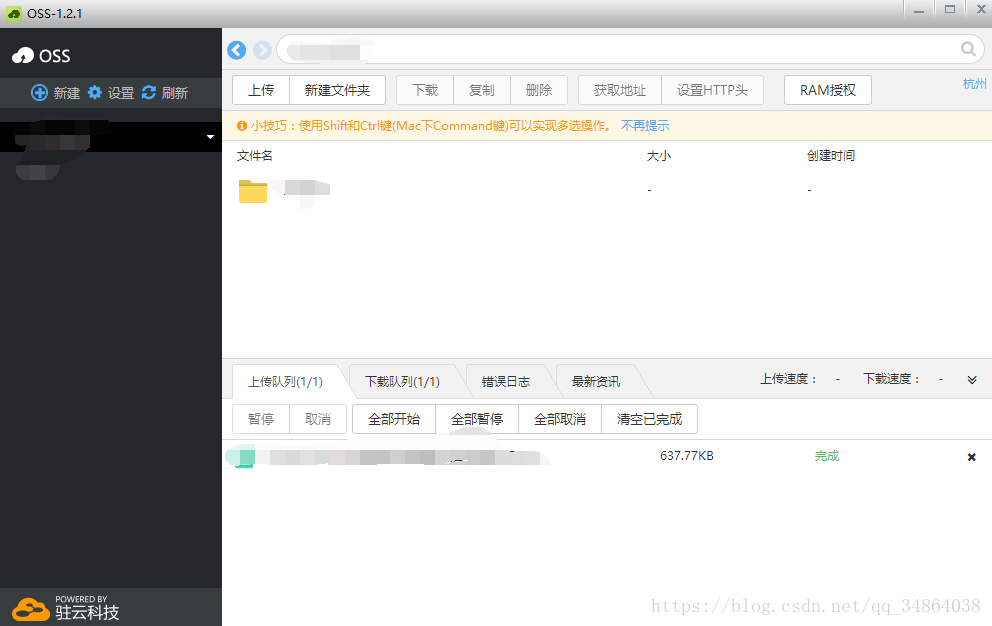The image size is (992, 626).
Task: Click the forward navigation arrow icon
Action: (x=262, y=50)
